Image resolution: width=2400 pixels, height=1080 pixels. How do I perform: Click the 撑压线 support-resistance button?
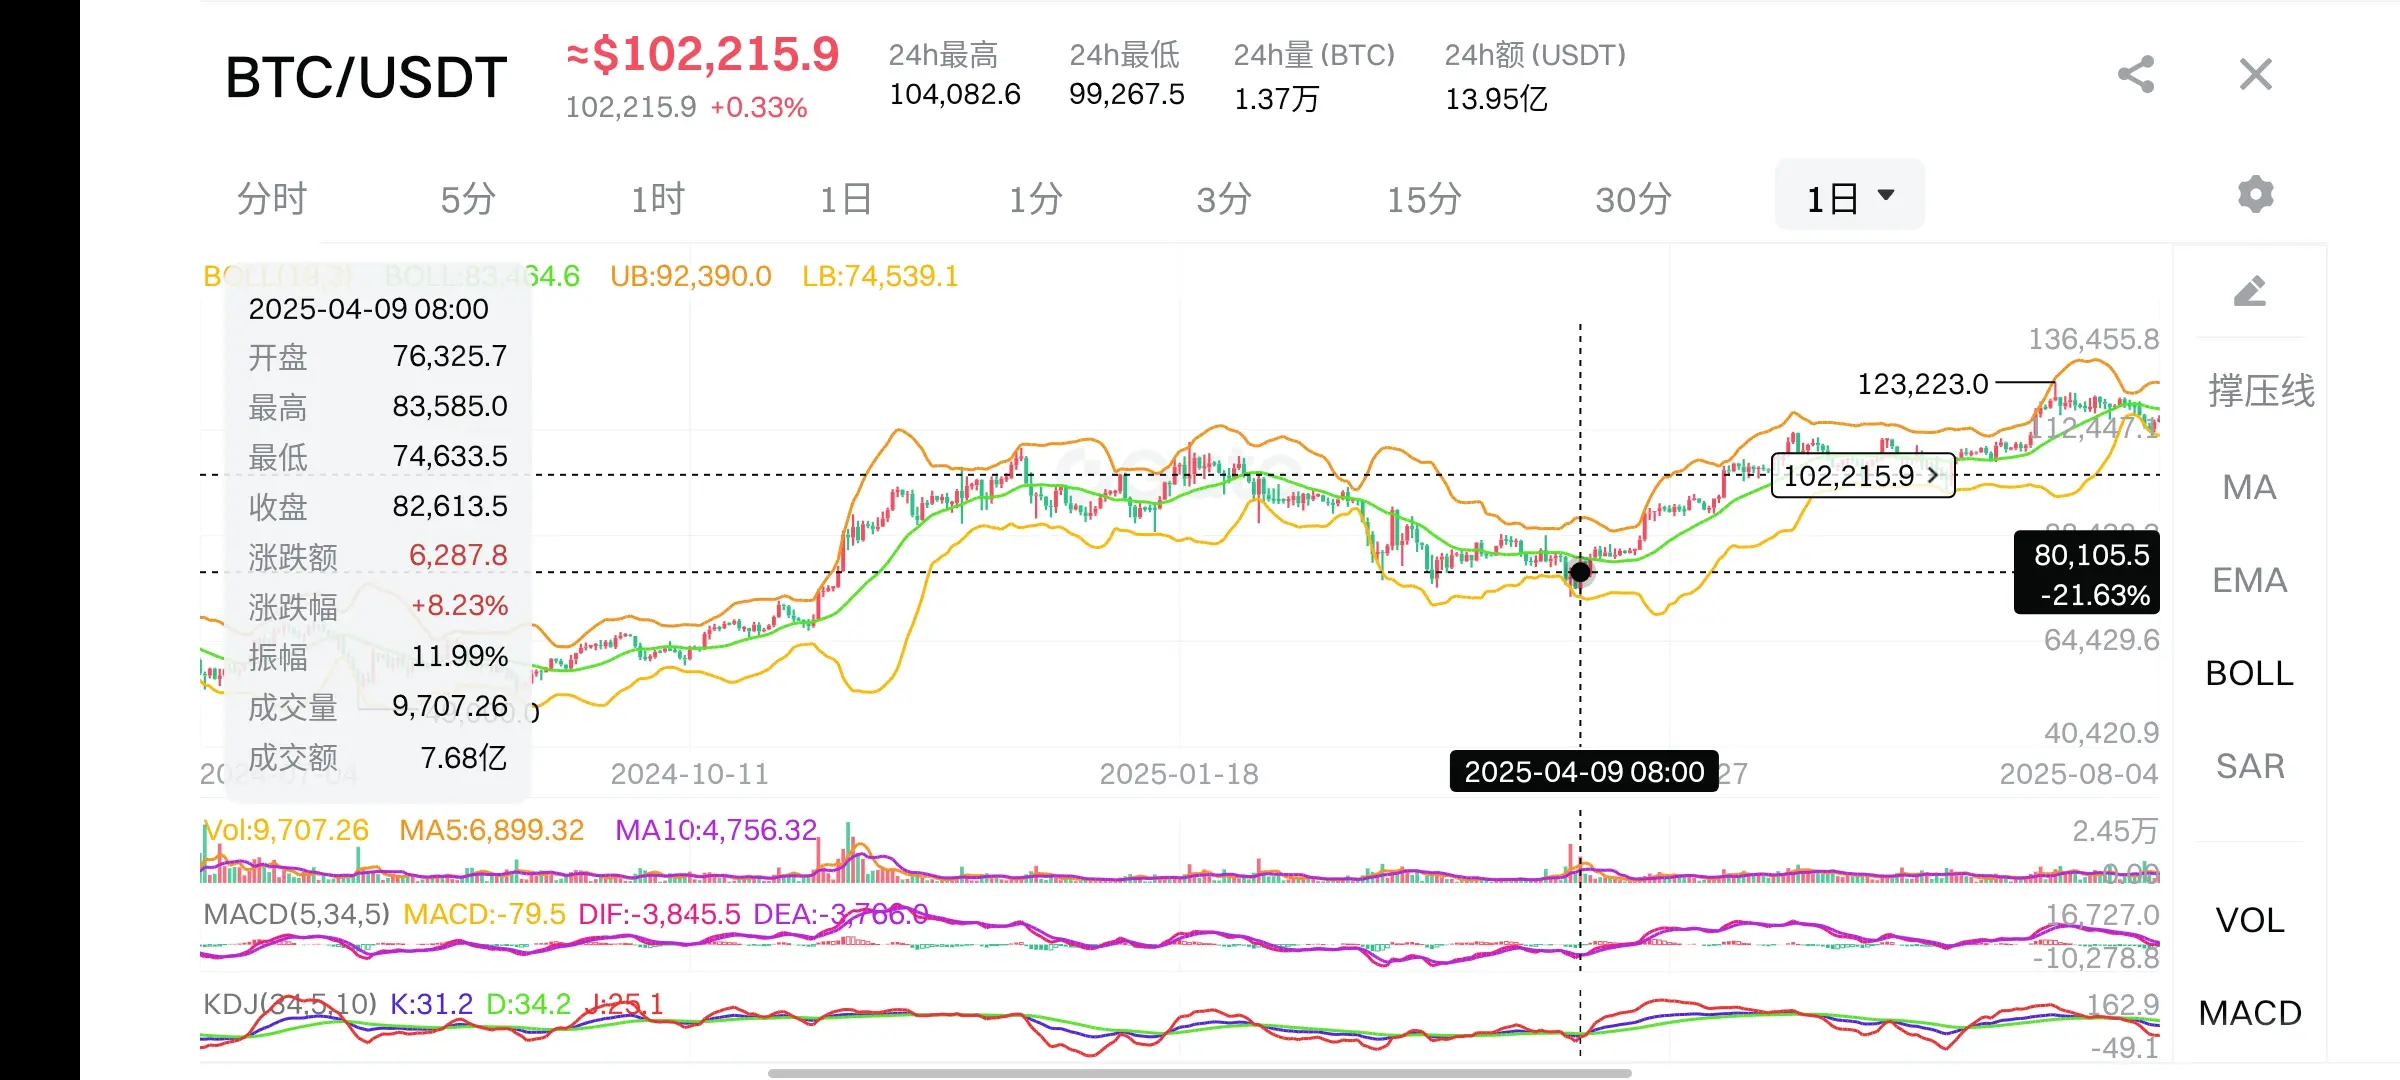pos(2260,391)
